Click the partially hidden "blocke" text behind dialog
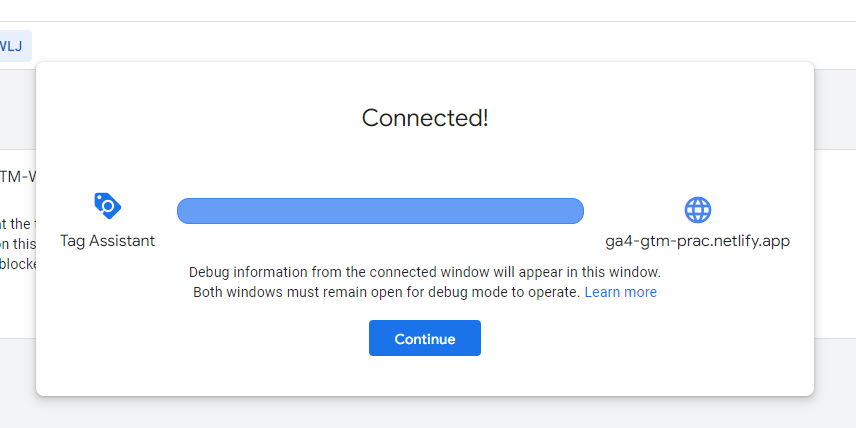The width and height of the screenshot is (856, 428). tap(18, 264)
